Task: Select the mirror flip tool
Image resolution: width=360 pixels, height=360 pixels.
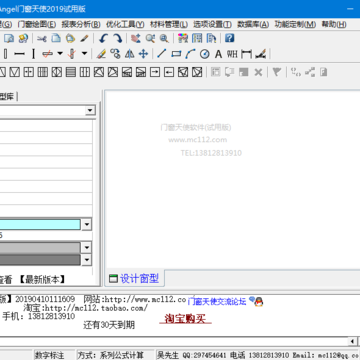Action: [x=129, y=54]
